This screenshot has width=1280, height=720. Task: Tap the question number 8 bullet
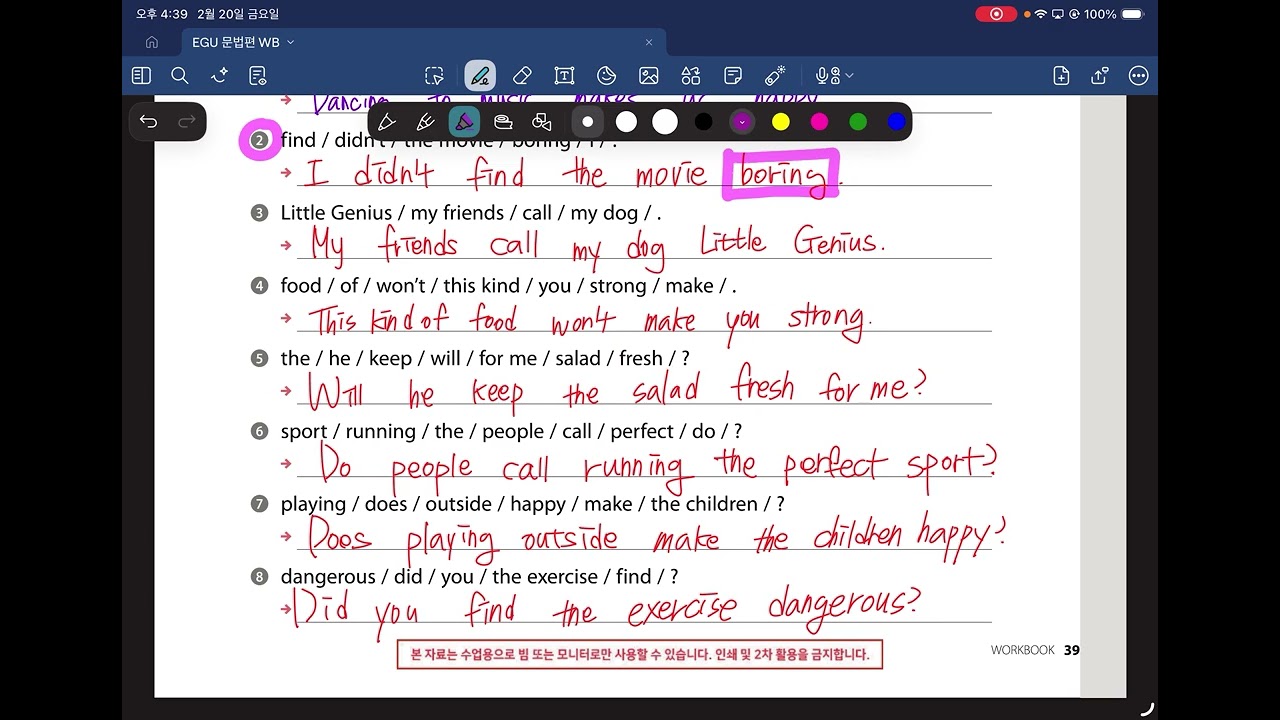[260, 577]
